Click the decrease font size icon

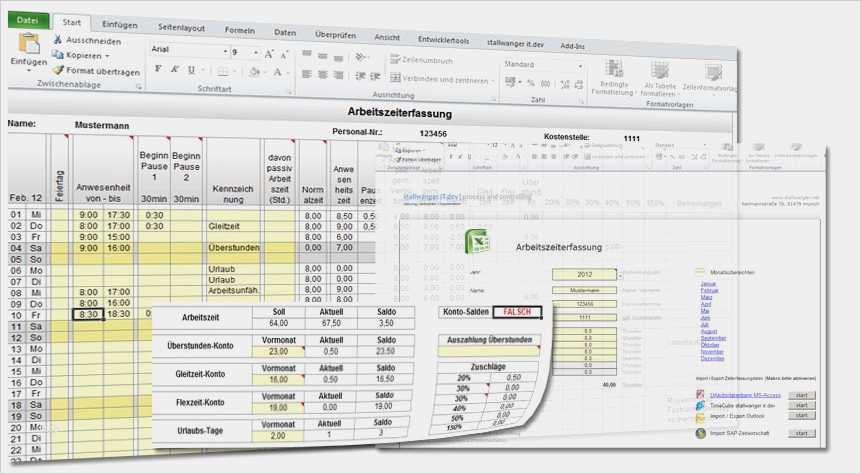point(284,54)
